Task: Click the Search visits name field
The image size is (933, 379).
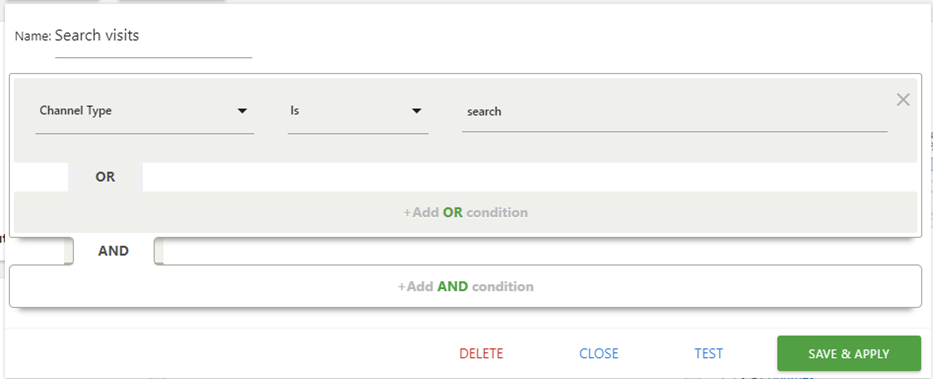Action: click(154, 38)
